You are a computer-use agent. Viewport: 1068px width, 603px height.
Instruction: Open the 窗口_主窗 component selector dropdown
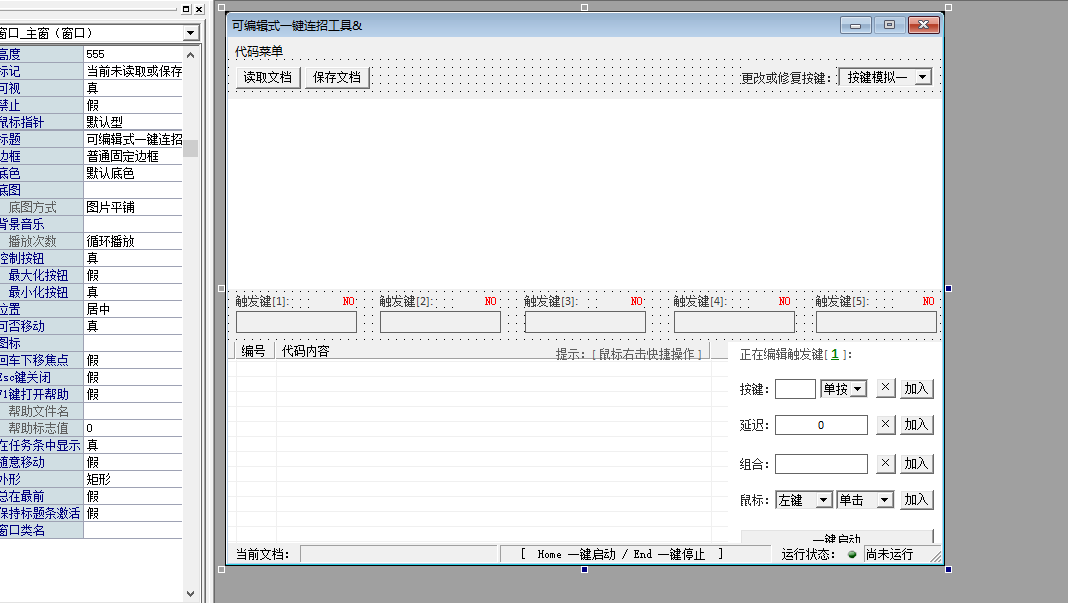click(x=190, y=33)
